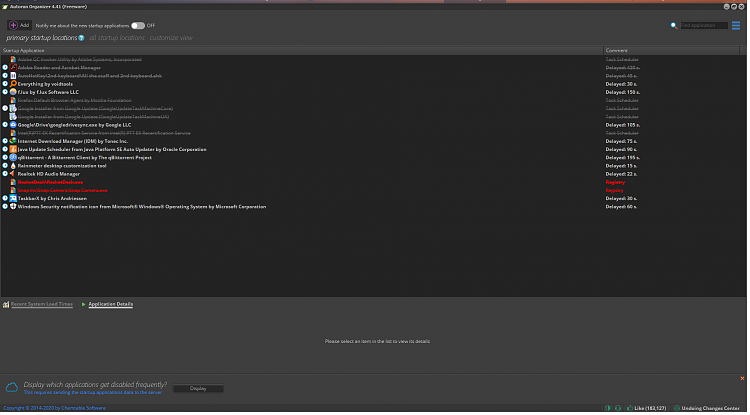
Task: Click the Java Update Scheduler icon
Action: (13, 150)
